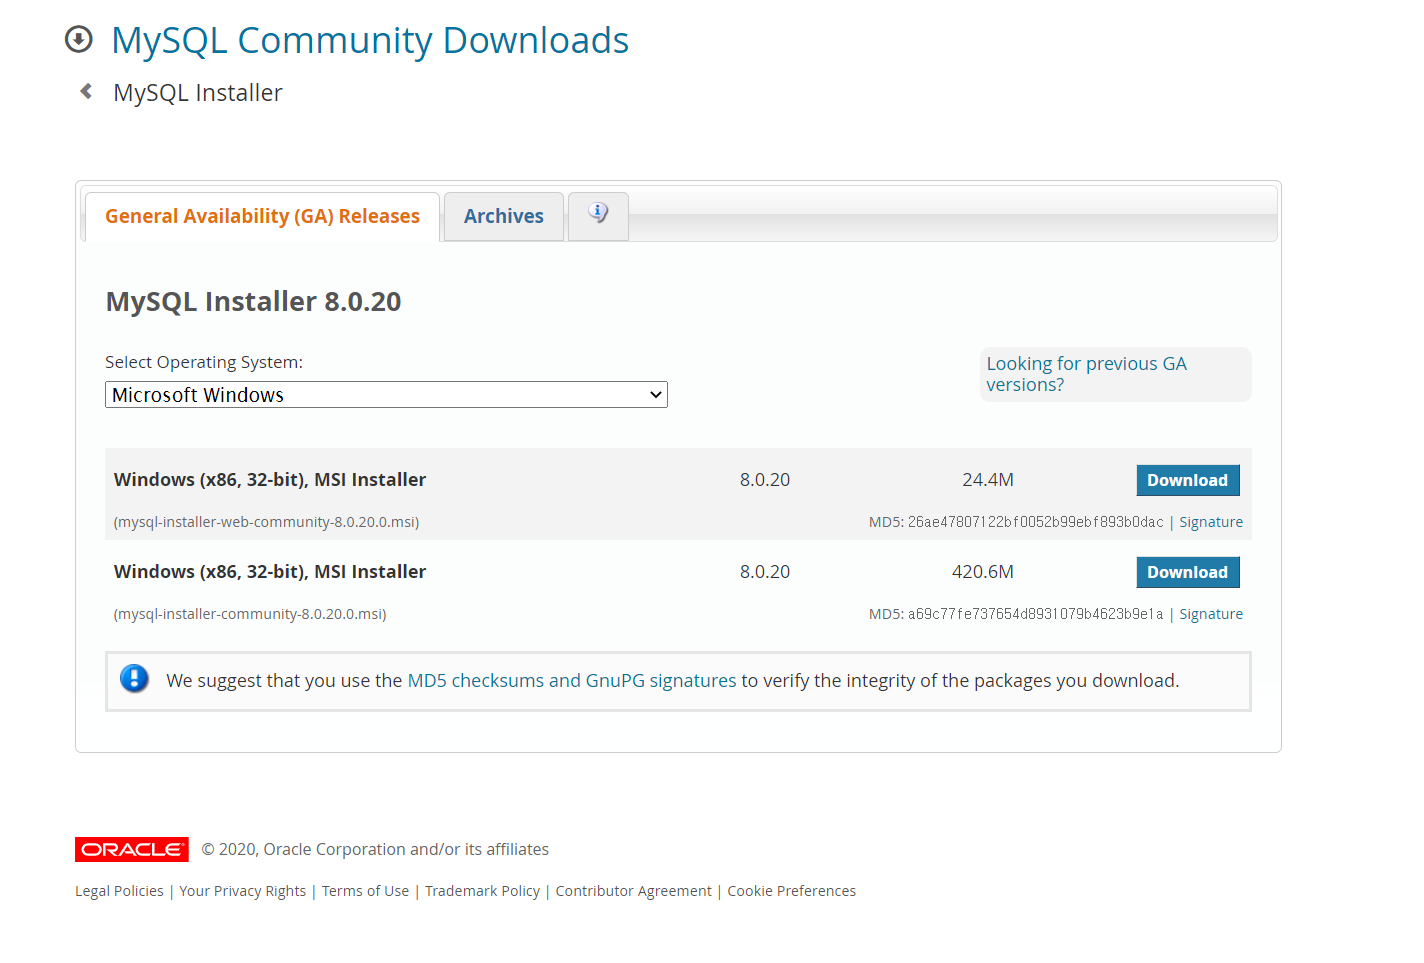Click the Oracle logo in footer
The height and width of the screenshot is (963, 1424).
[x=132, y=849]
